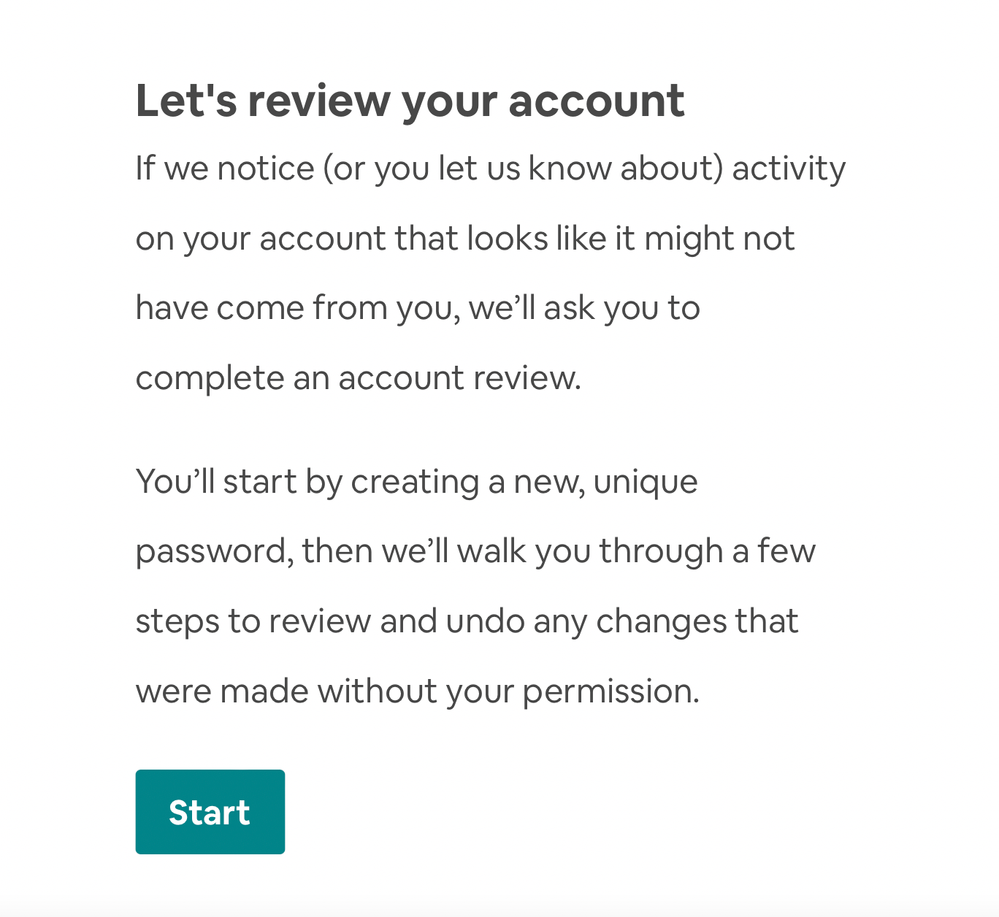Click the teal Start button at bottom

click(209, 811)
